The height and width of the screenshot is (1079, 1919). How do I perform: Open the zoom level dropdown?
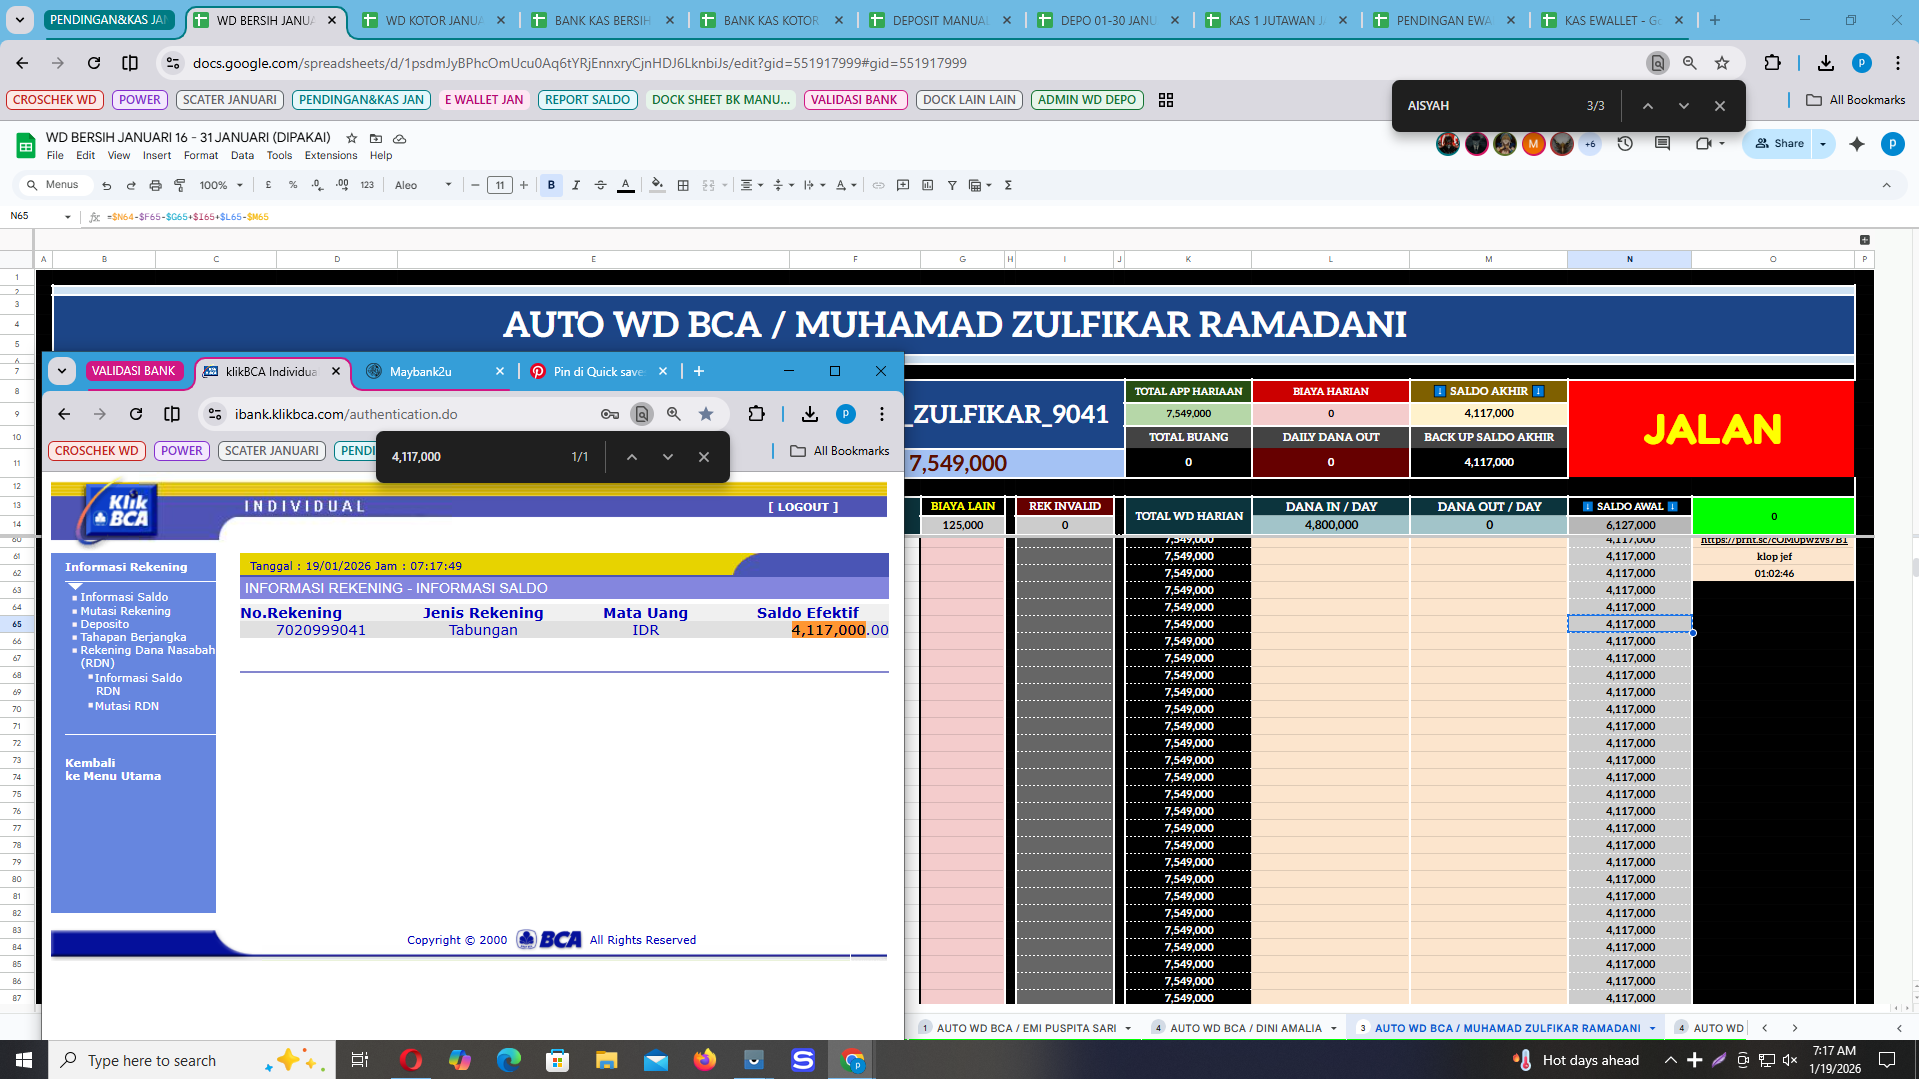tap(221, 185)
